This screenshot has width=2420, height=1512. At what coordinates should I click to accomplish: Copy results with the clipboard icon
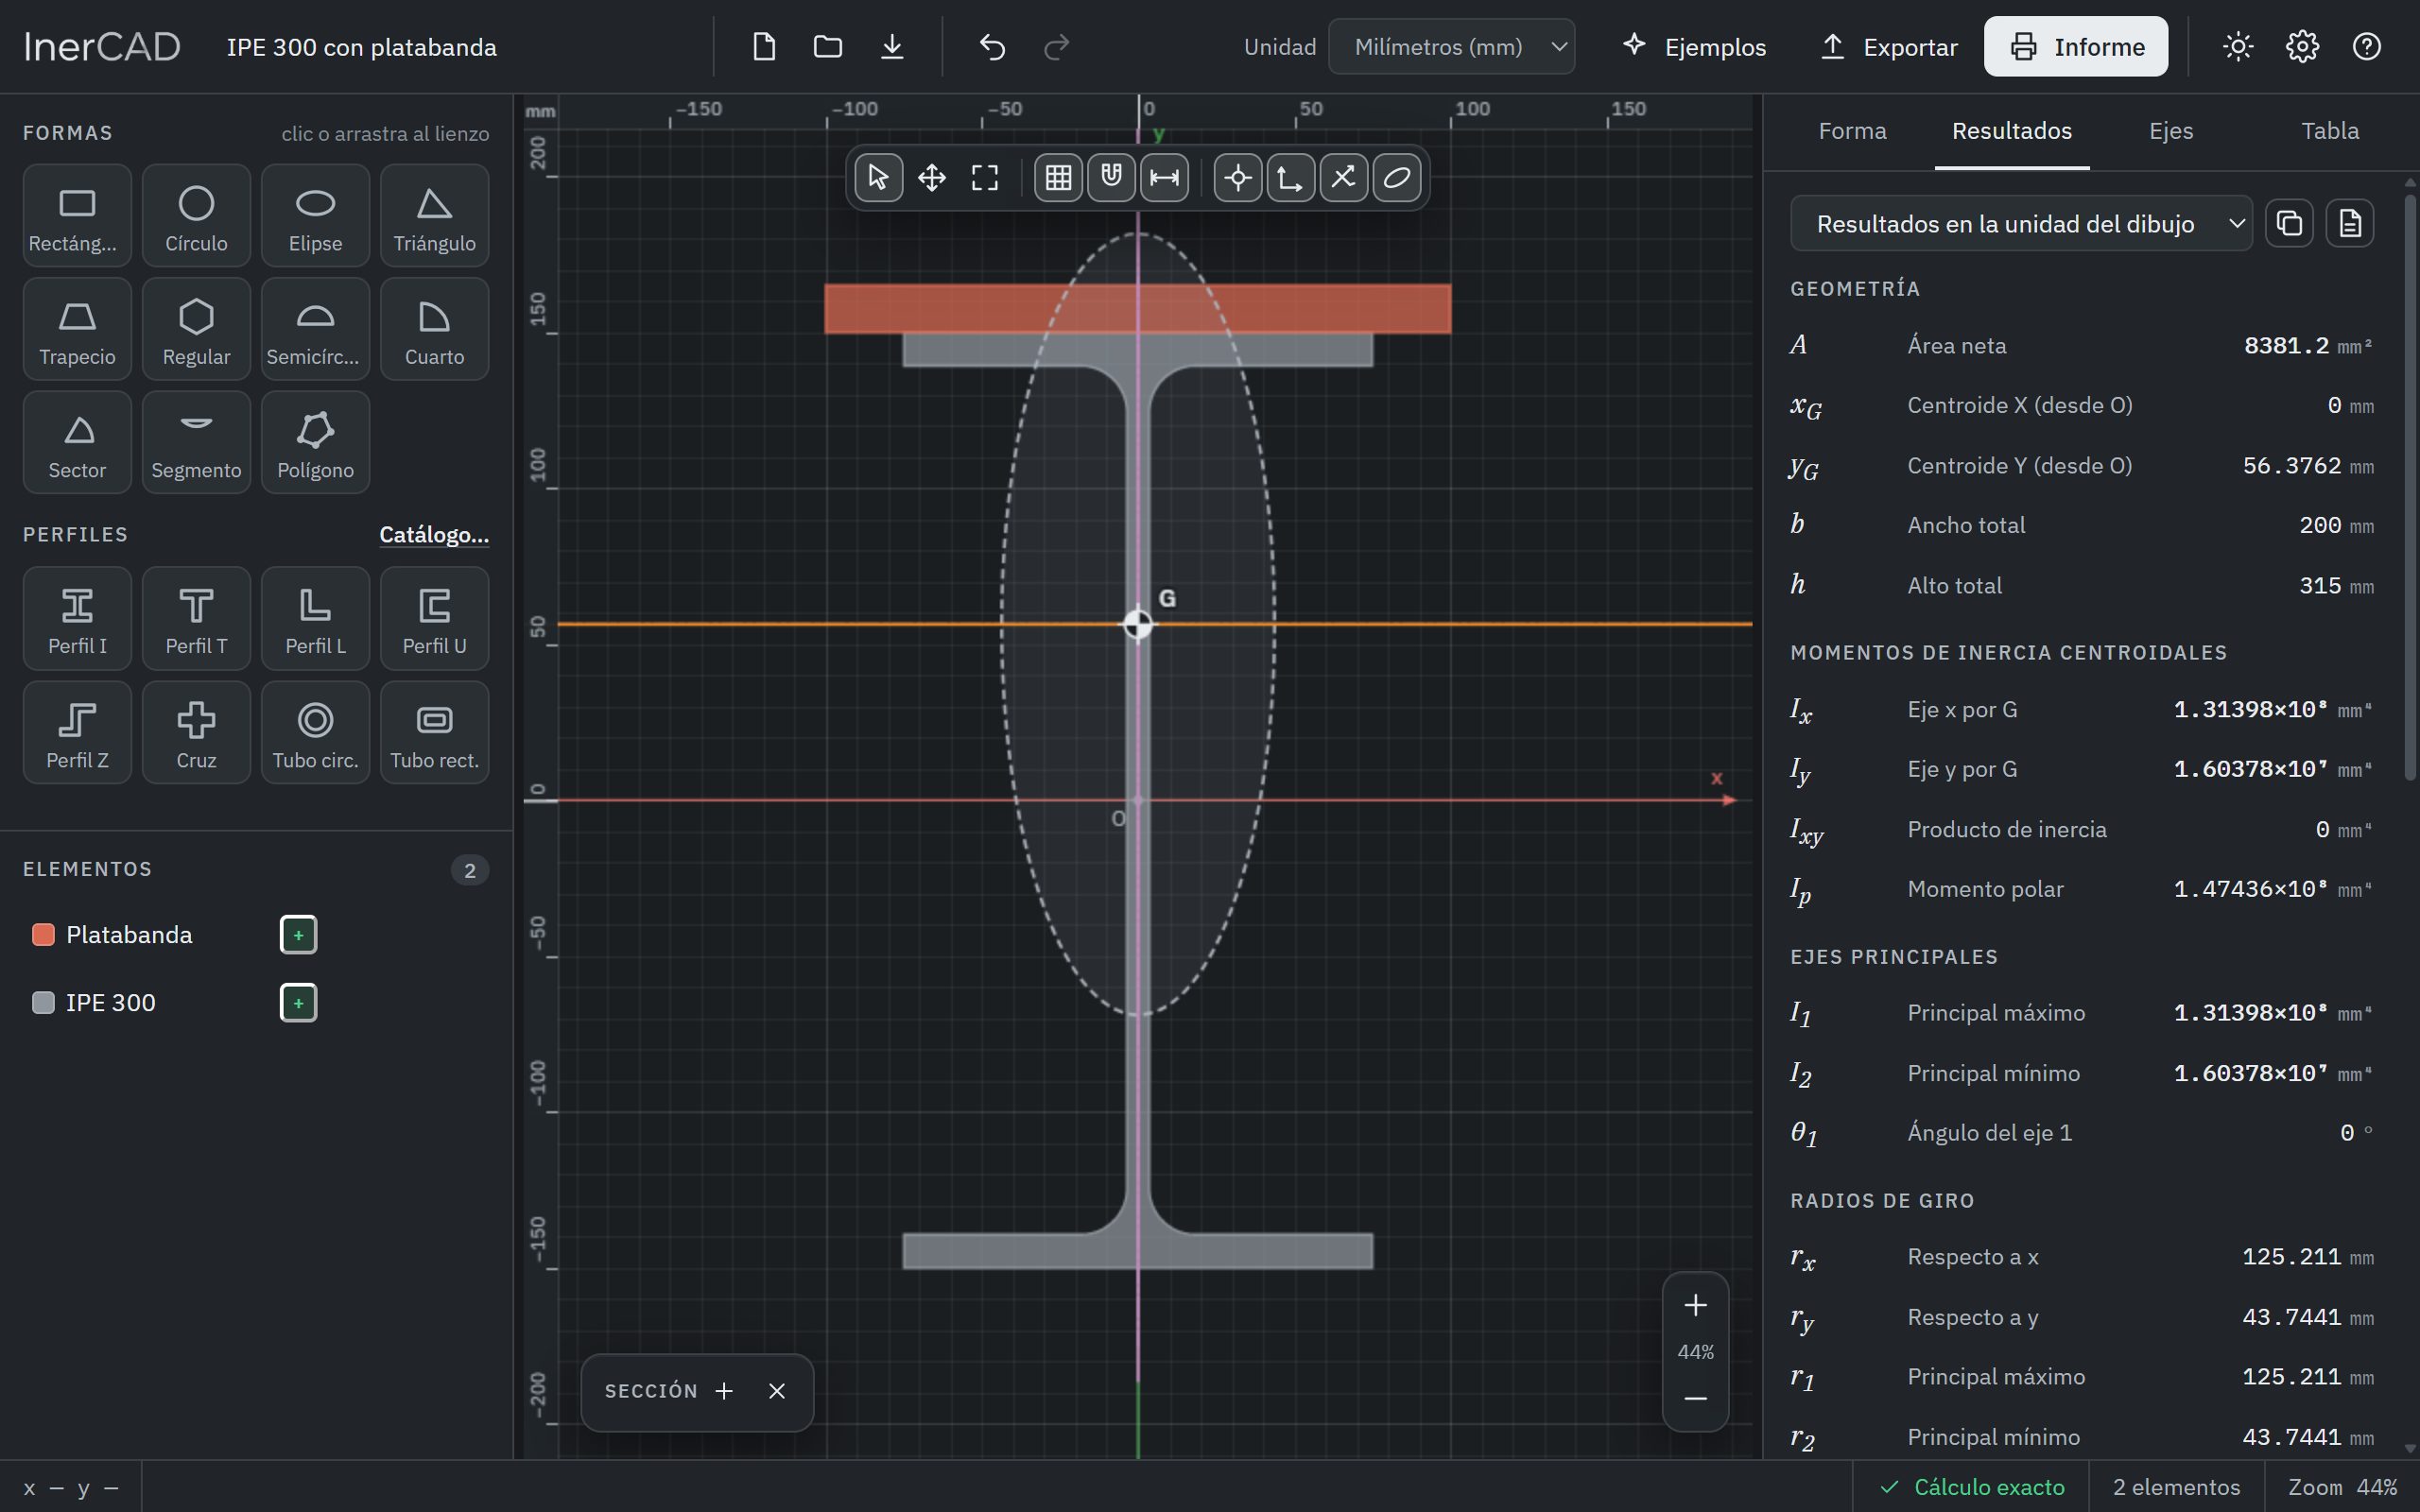tap(2289, 223)
